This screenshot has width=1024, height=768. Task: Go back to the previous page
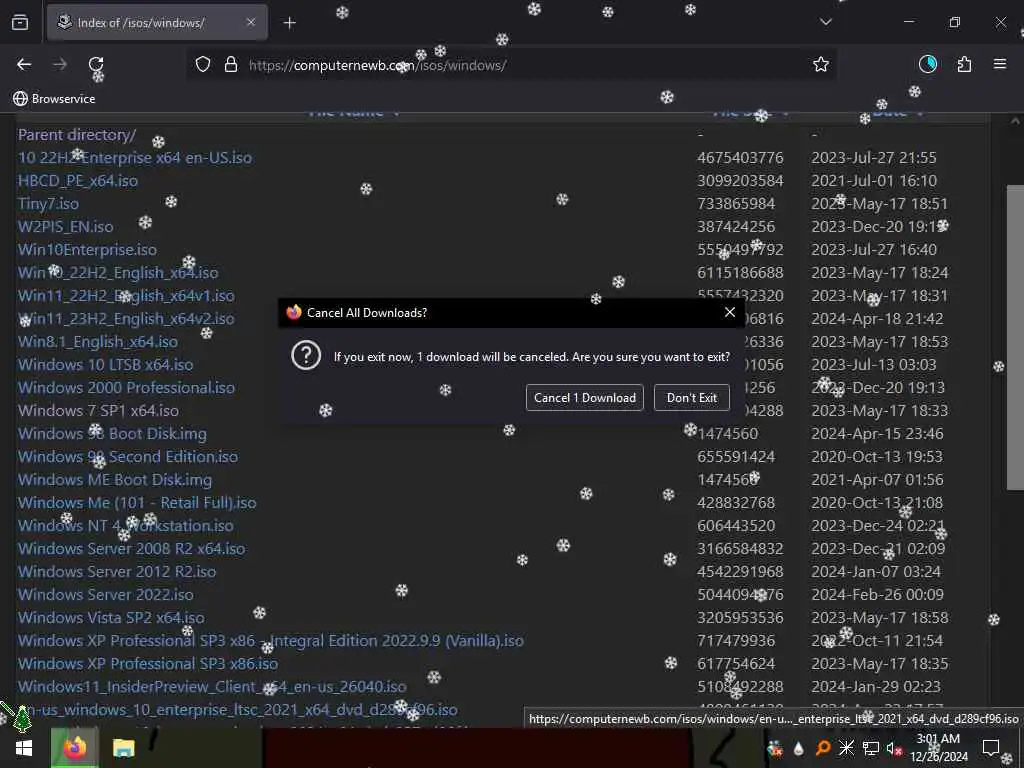24,64
